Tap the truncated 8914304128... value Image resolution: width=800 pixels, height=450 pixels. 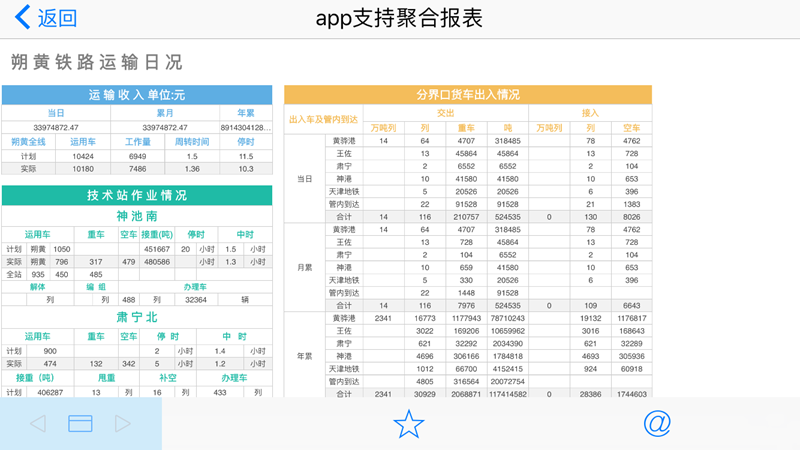pyautogui.click(x=246, y=128)
